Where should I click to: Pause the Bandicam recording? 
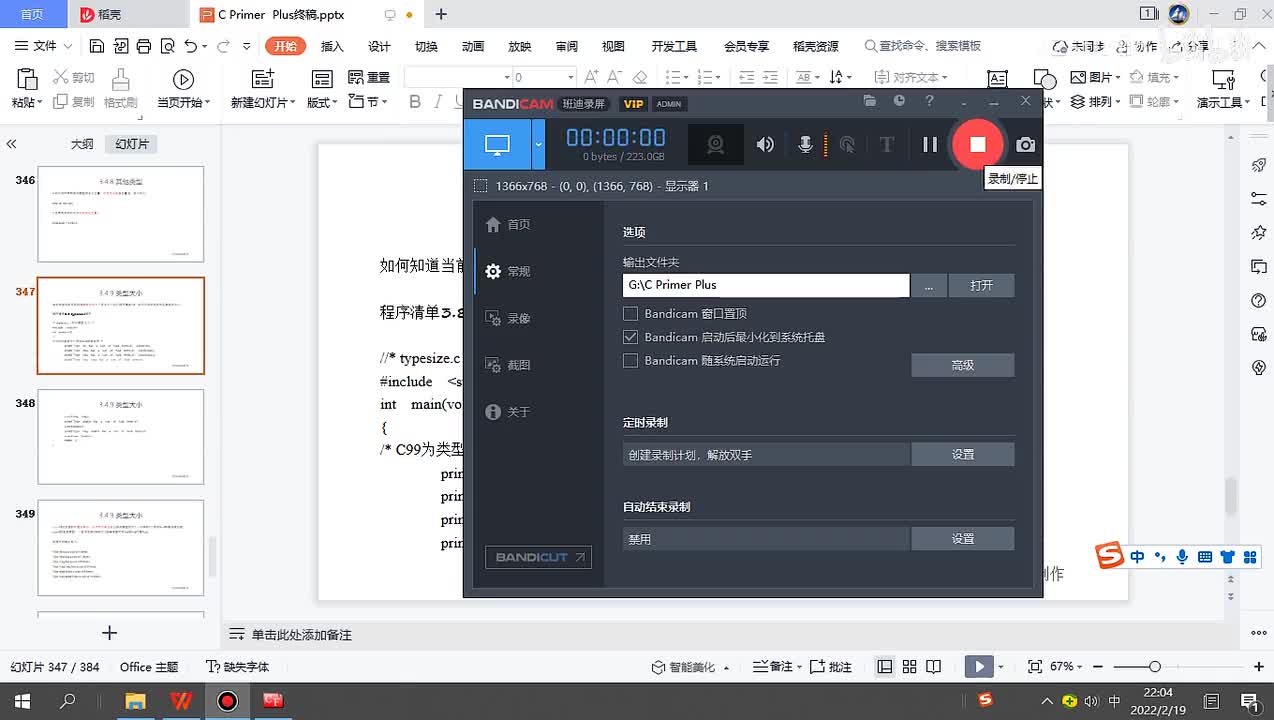(x=930, y=145)
